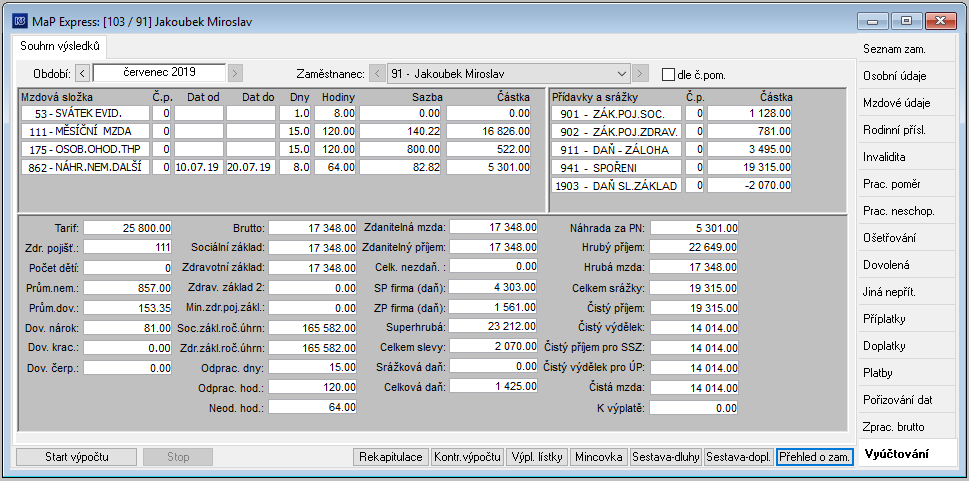Click the Neod. hod. field '64.00'

click(x=312, y=407)
